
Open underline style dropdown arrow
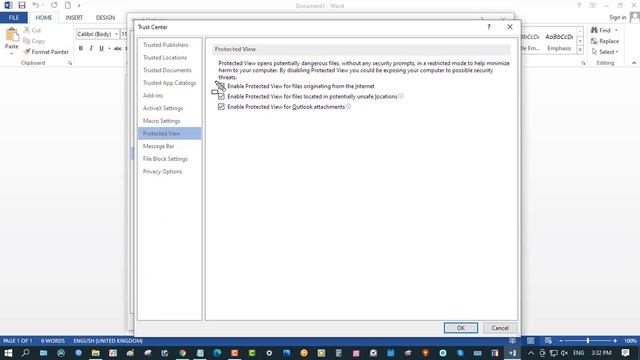click(109, 48)
